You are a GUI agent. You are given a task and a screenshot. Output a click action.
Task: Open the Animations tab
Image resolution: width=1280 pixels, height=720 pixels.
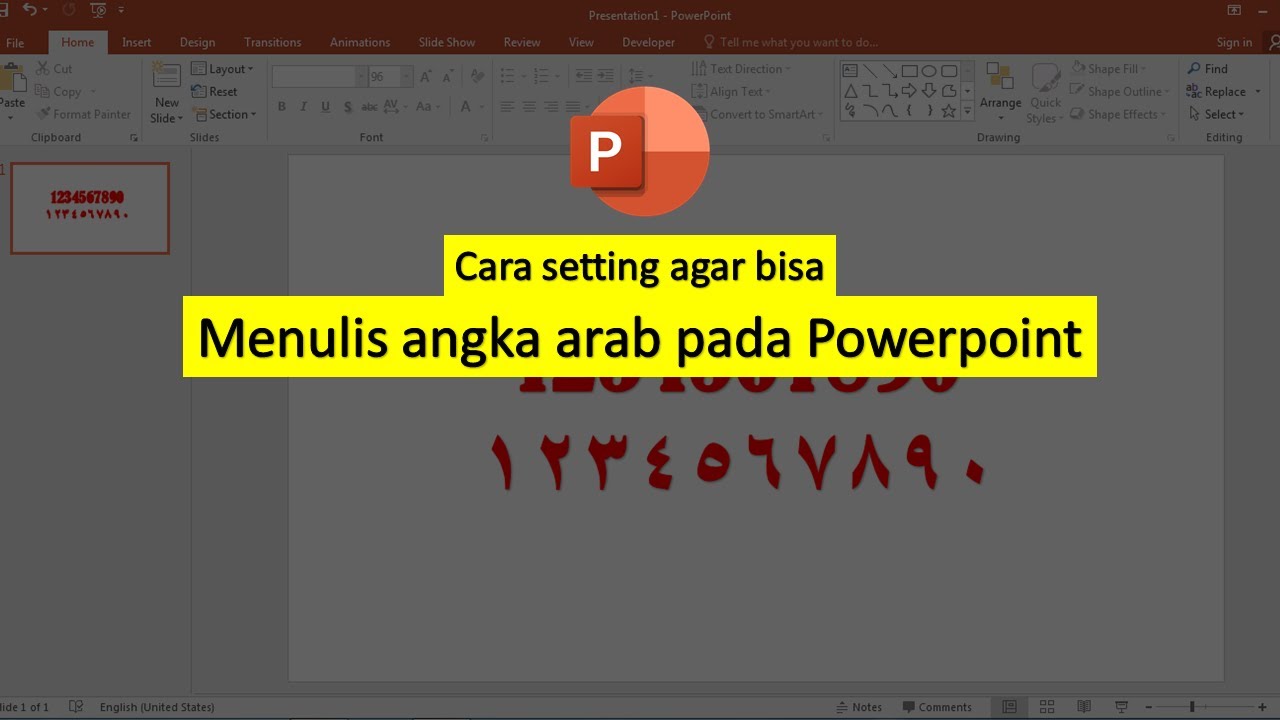pyautogui.click(x=360, y=42)
